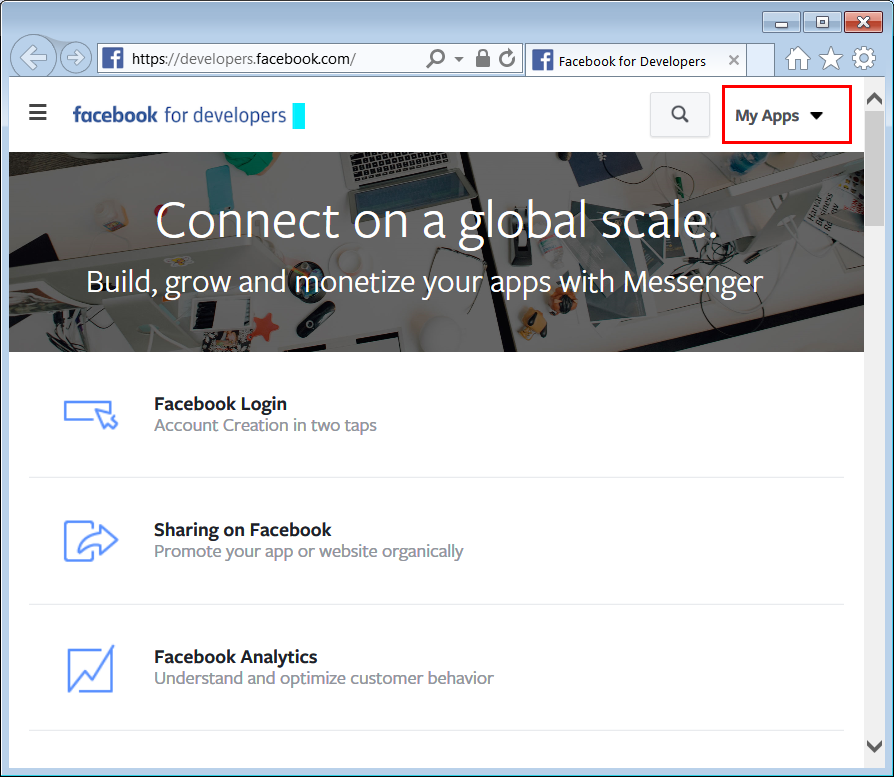Open Favorites with the star icon

coord(831,58)
